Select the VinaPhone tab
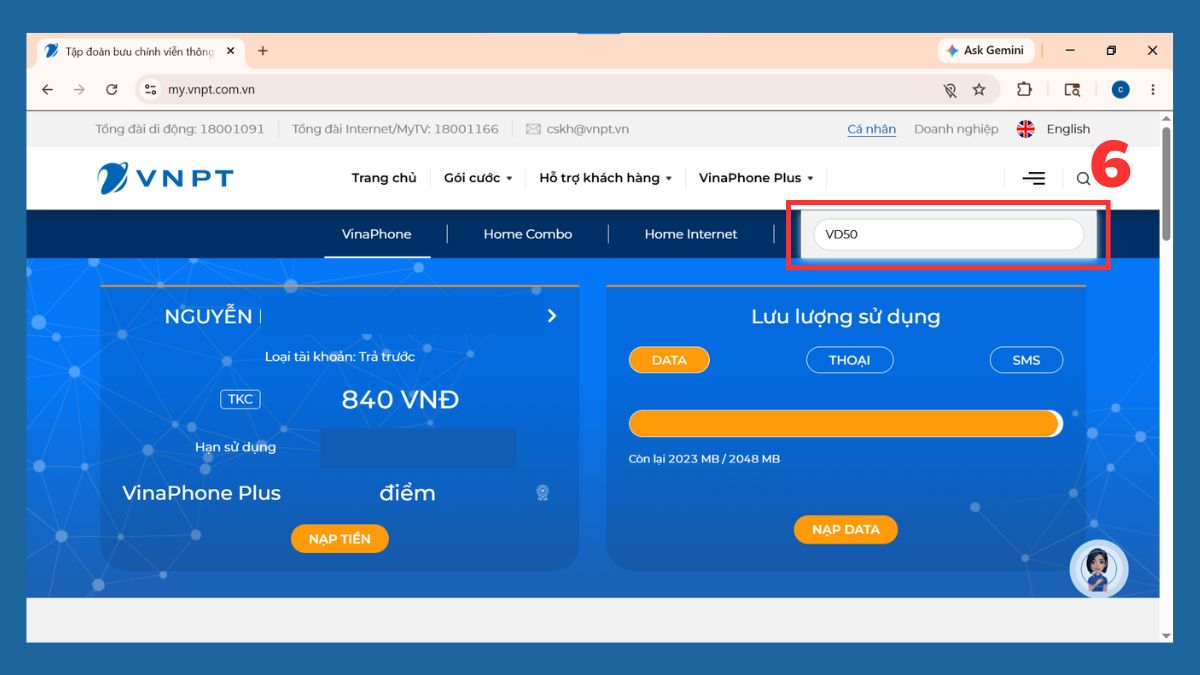 pos(377,234)
